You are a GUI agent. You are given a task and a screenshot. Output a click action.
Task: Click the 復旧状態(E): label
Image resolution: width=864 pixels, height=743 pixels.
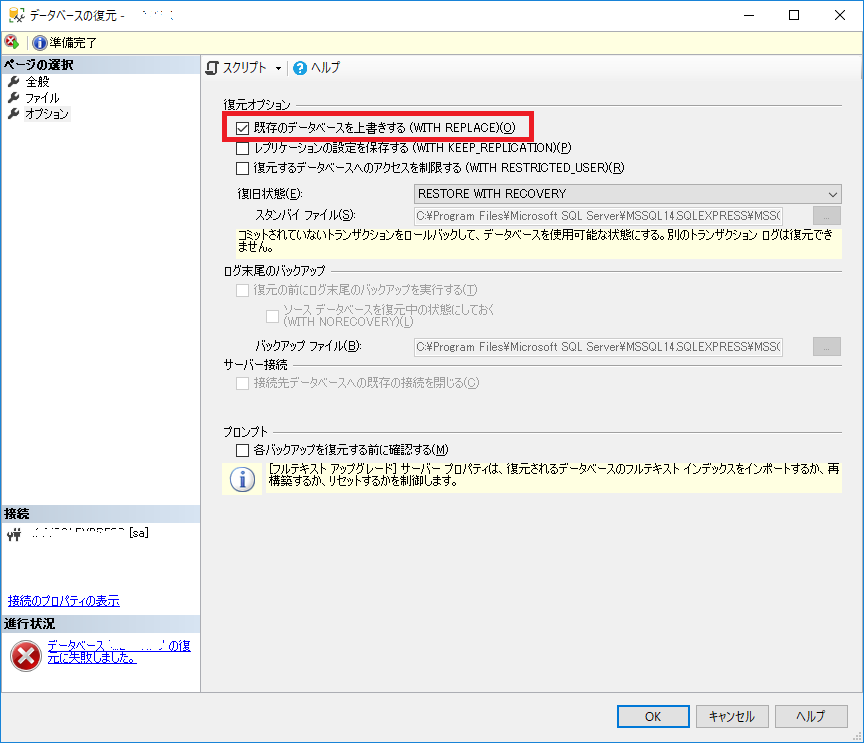(270, 193)
